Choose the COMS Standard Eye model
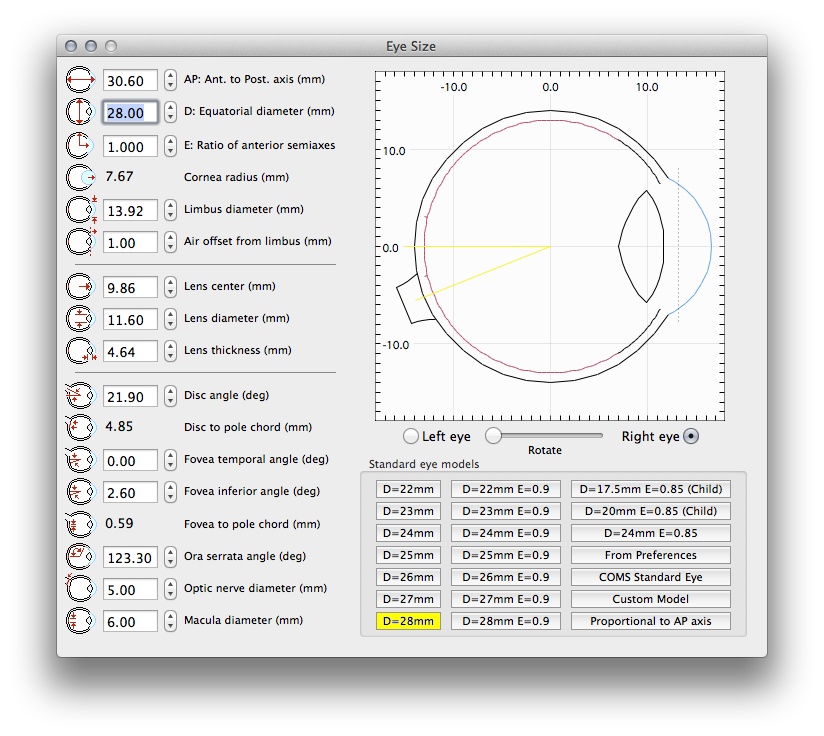Screen dimensions: 824x736 click(650, 577)
